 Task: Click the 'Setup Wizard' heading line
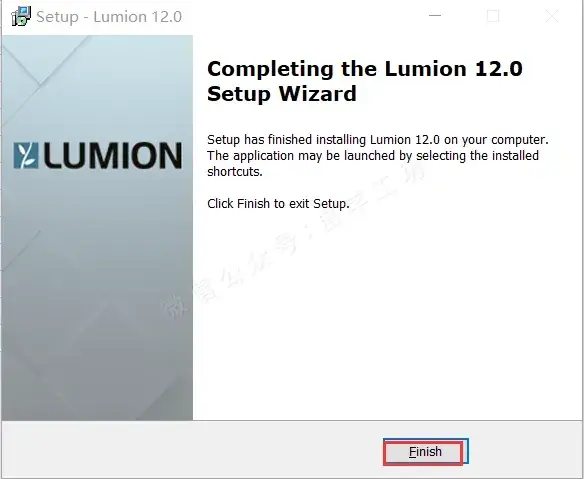point(282,93)
